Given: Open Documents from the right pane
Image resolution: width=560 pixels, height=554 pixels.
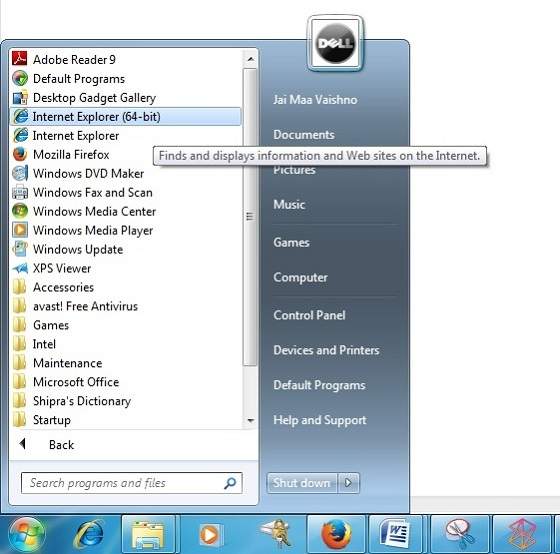Looking at the screenshot, I should point(304,135).
